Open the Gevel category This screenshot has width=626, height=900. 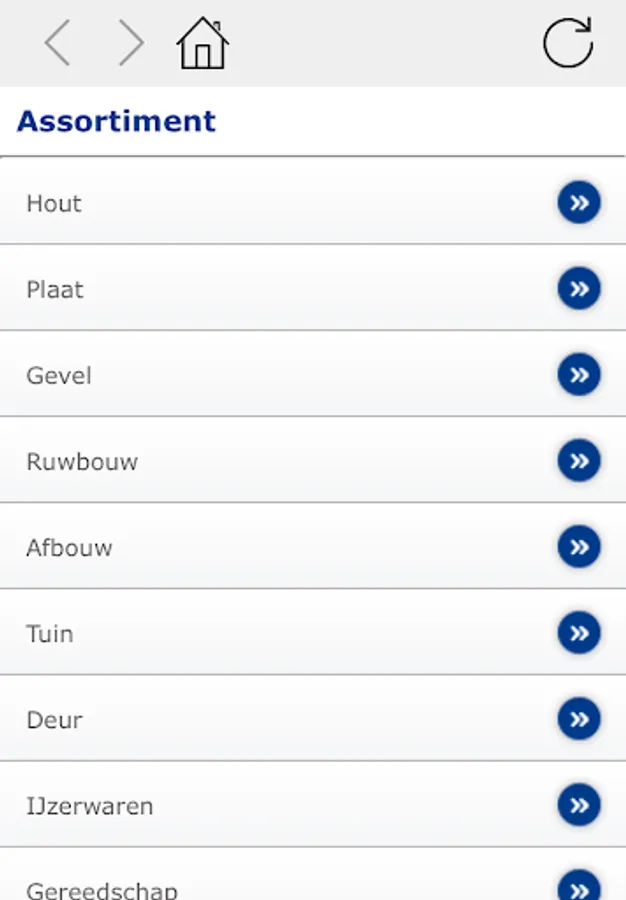pos(59,376)
